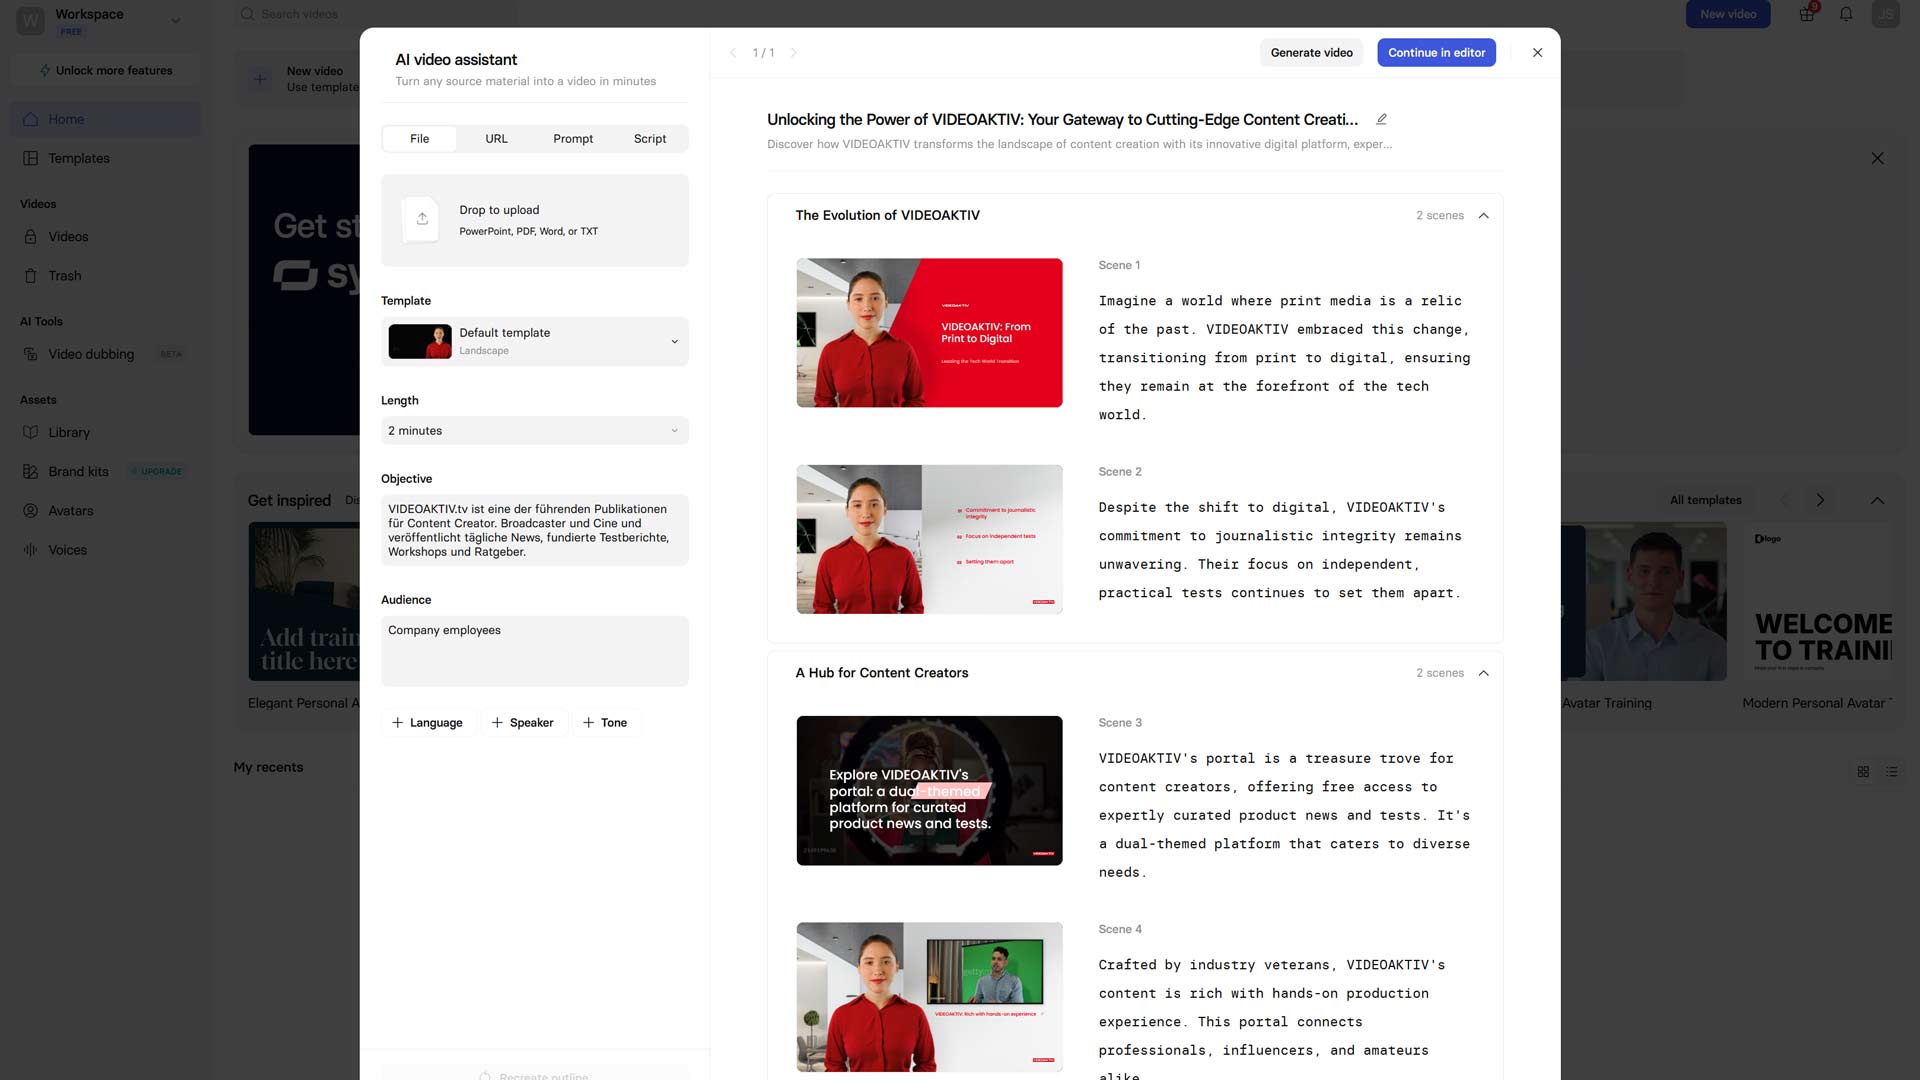This screenshot has width=1920, height=1080.
Task: Open the Default template dropdown
Action: coord(534,342)
